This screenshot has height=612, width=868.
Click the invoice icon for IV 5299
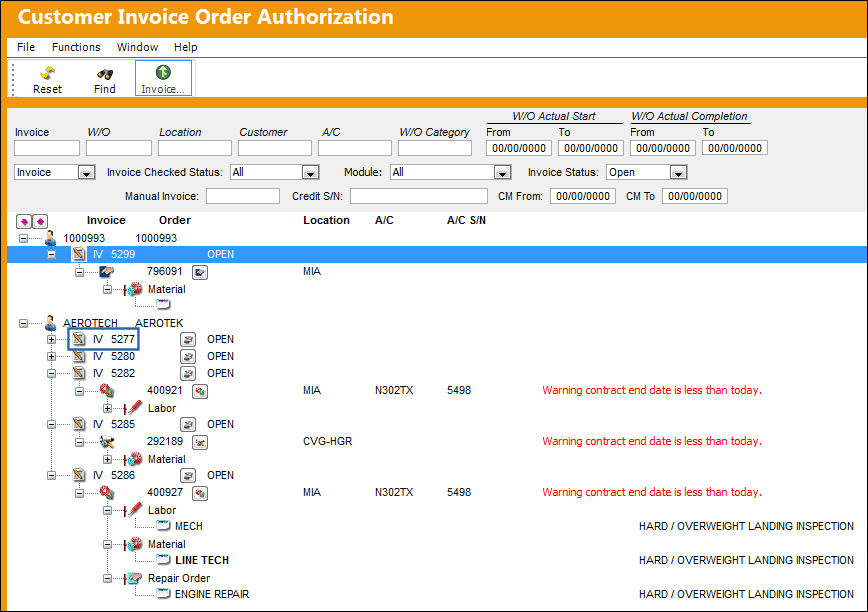pos(79,254)
